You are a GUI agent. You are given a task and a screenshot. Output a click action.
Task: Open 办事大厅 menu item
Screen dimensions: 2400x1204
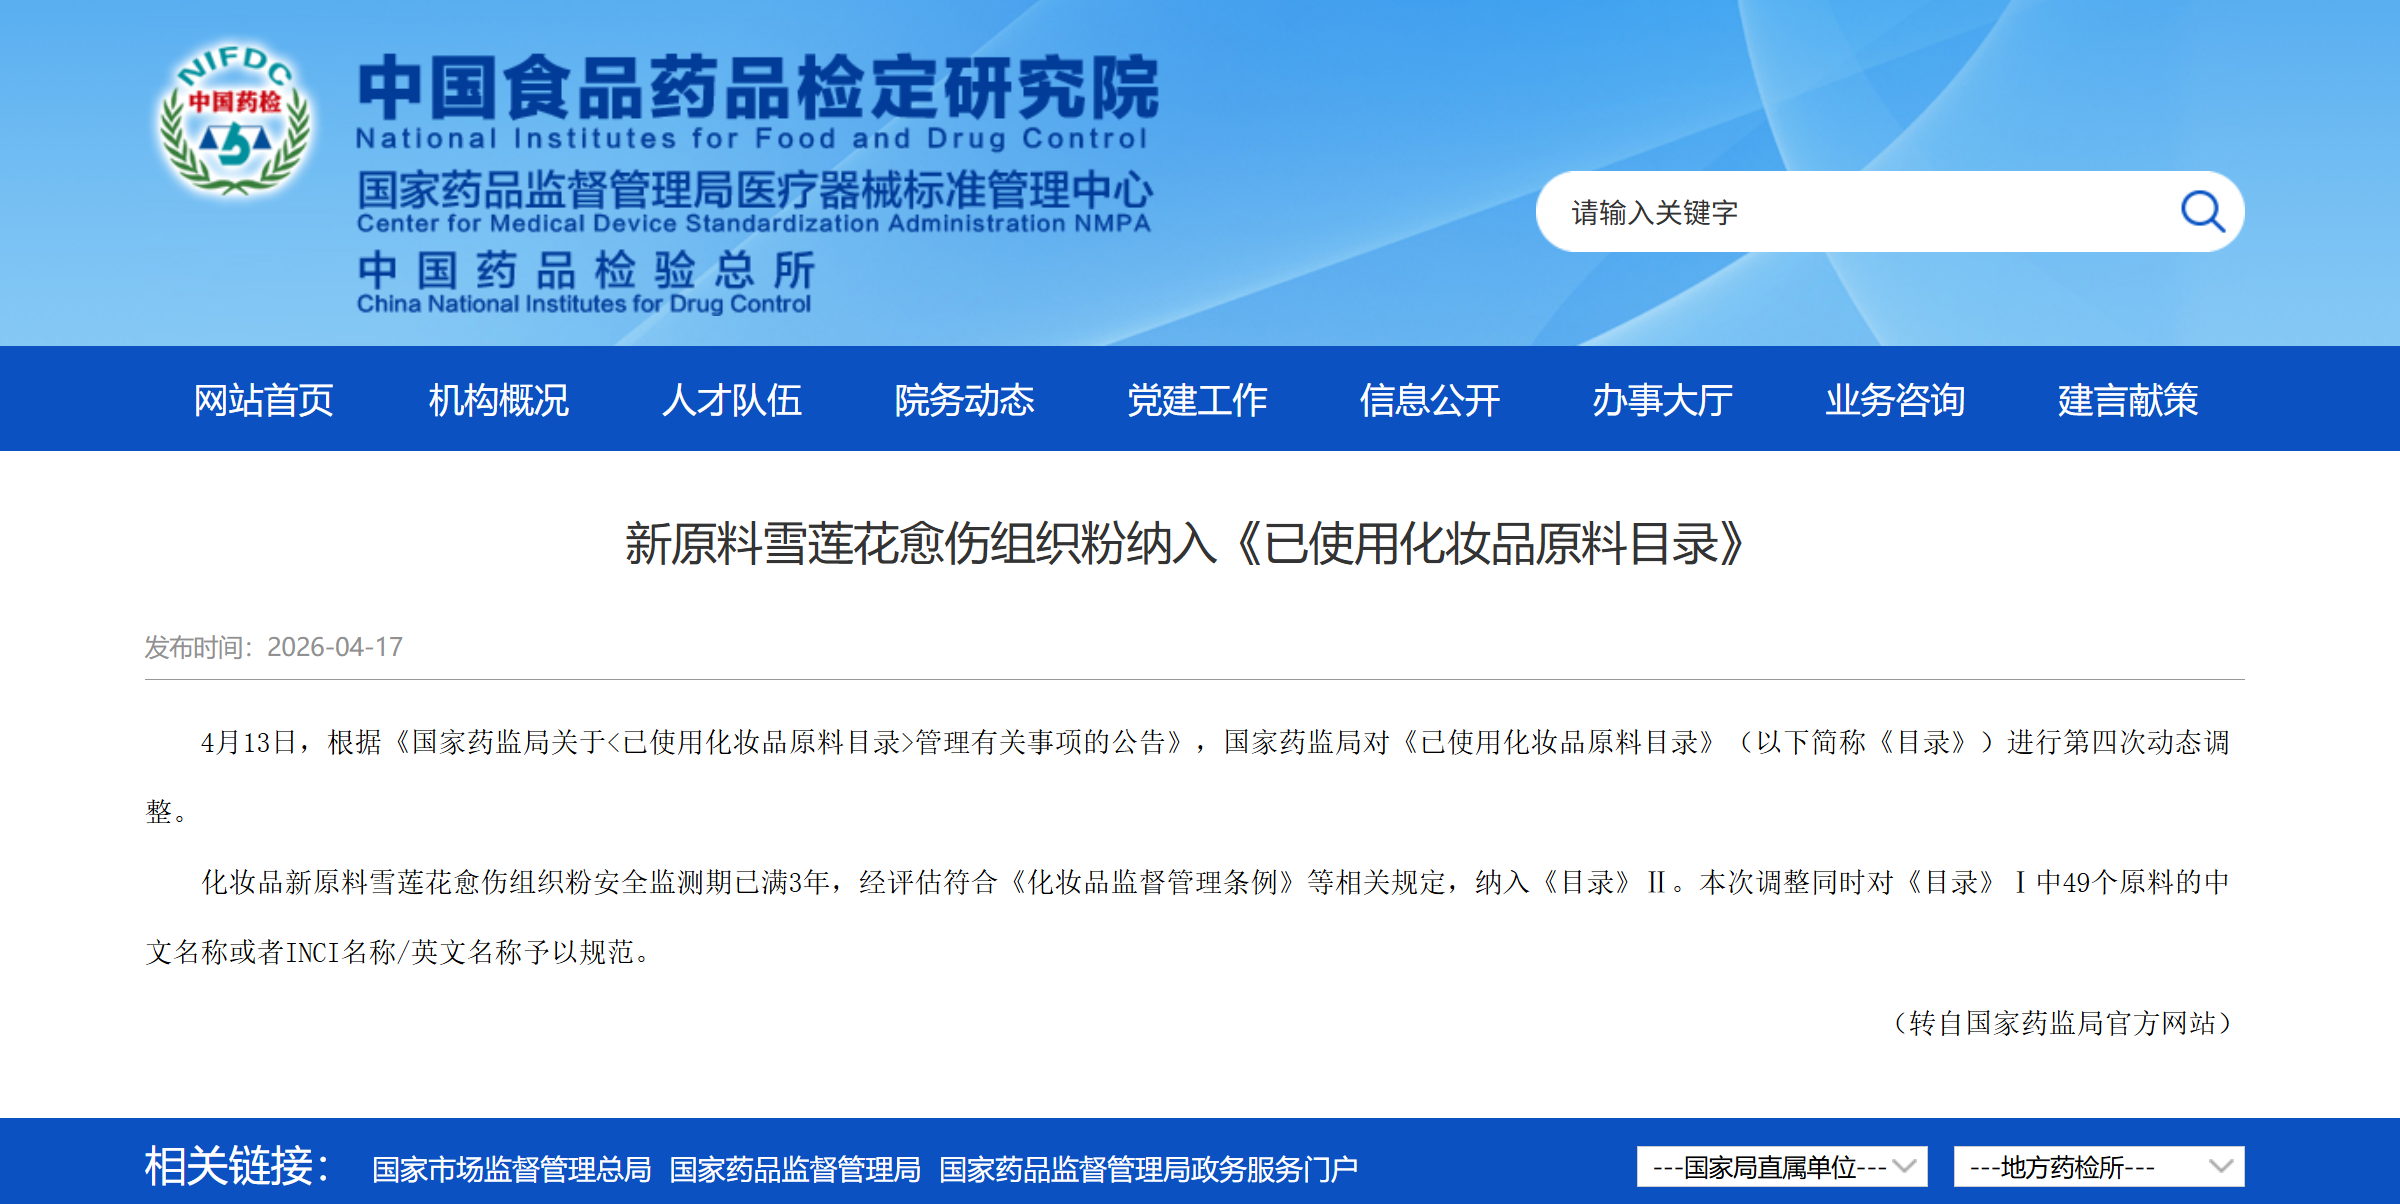click(1662, 400)
